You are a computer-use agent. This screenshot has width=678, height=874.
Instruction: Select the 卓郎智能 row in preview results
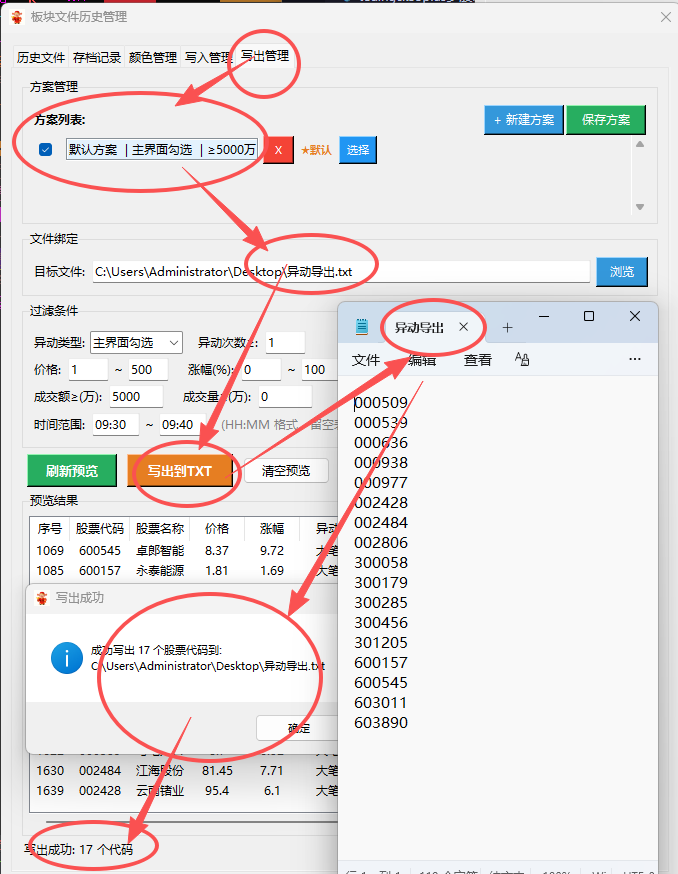click(184, 551)
